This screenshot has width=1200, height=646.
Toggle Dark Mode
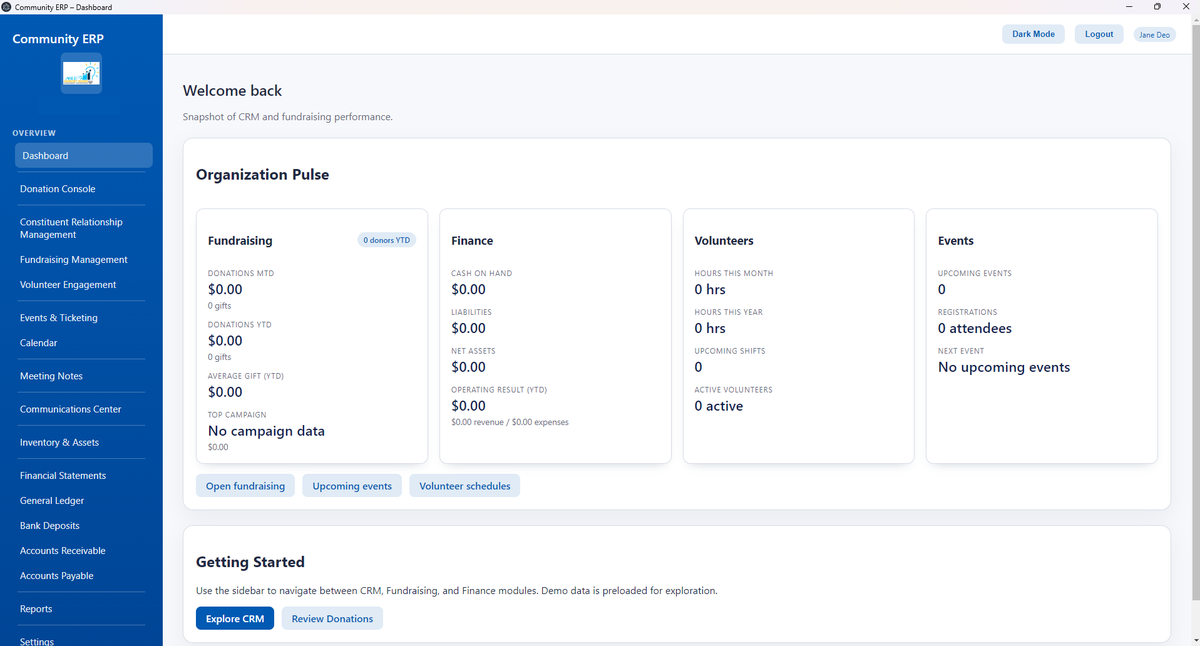[1033, 34]
